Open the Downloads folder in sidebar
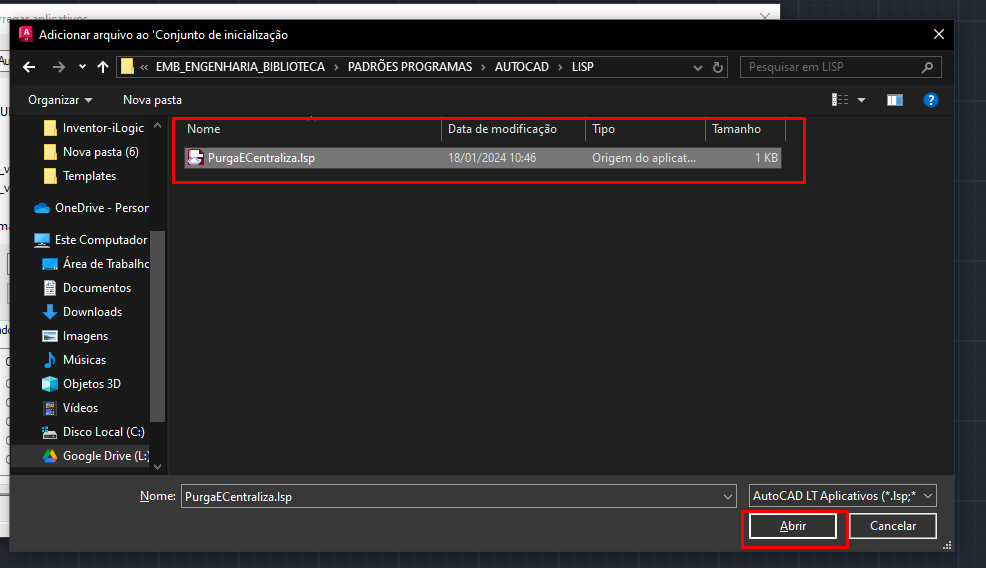This screenshot has width=986, height=568. tap(92, 312)
